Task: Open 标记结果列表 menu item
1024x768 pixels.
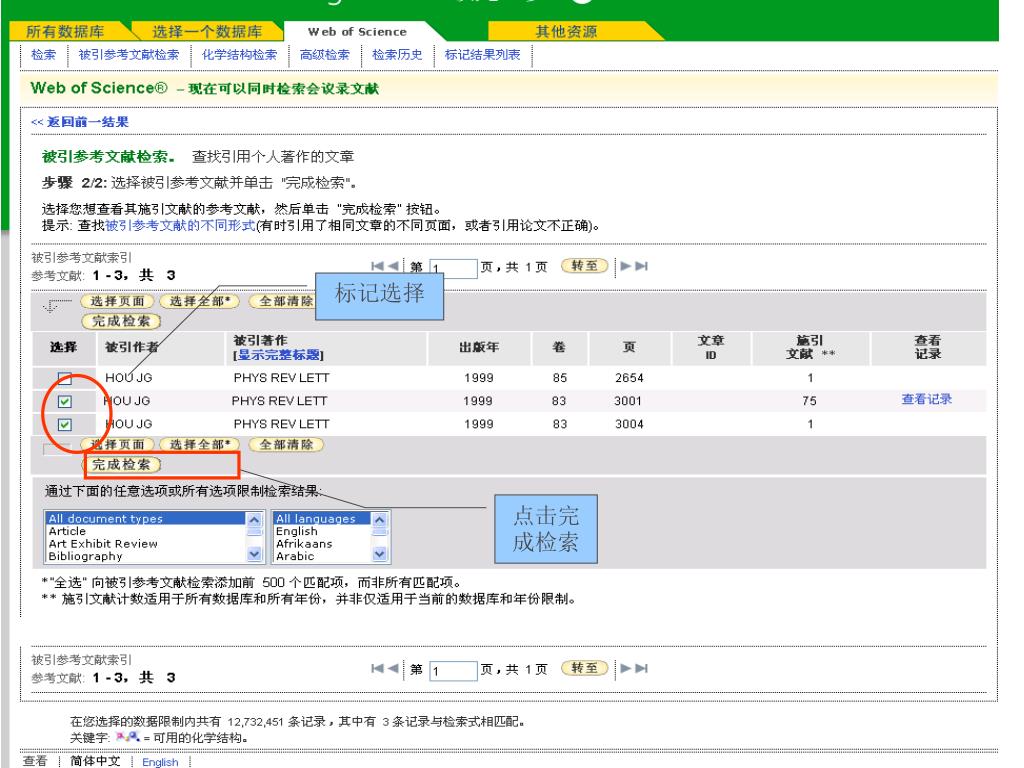Action: 483,55
